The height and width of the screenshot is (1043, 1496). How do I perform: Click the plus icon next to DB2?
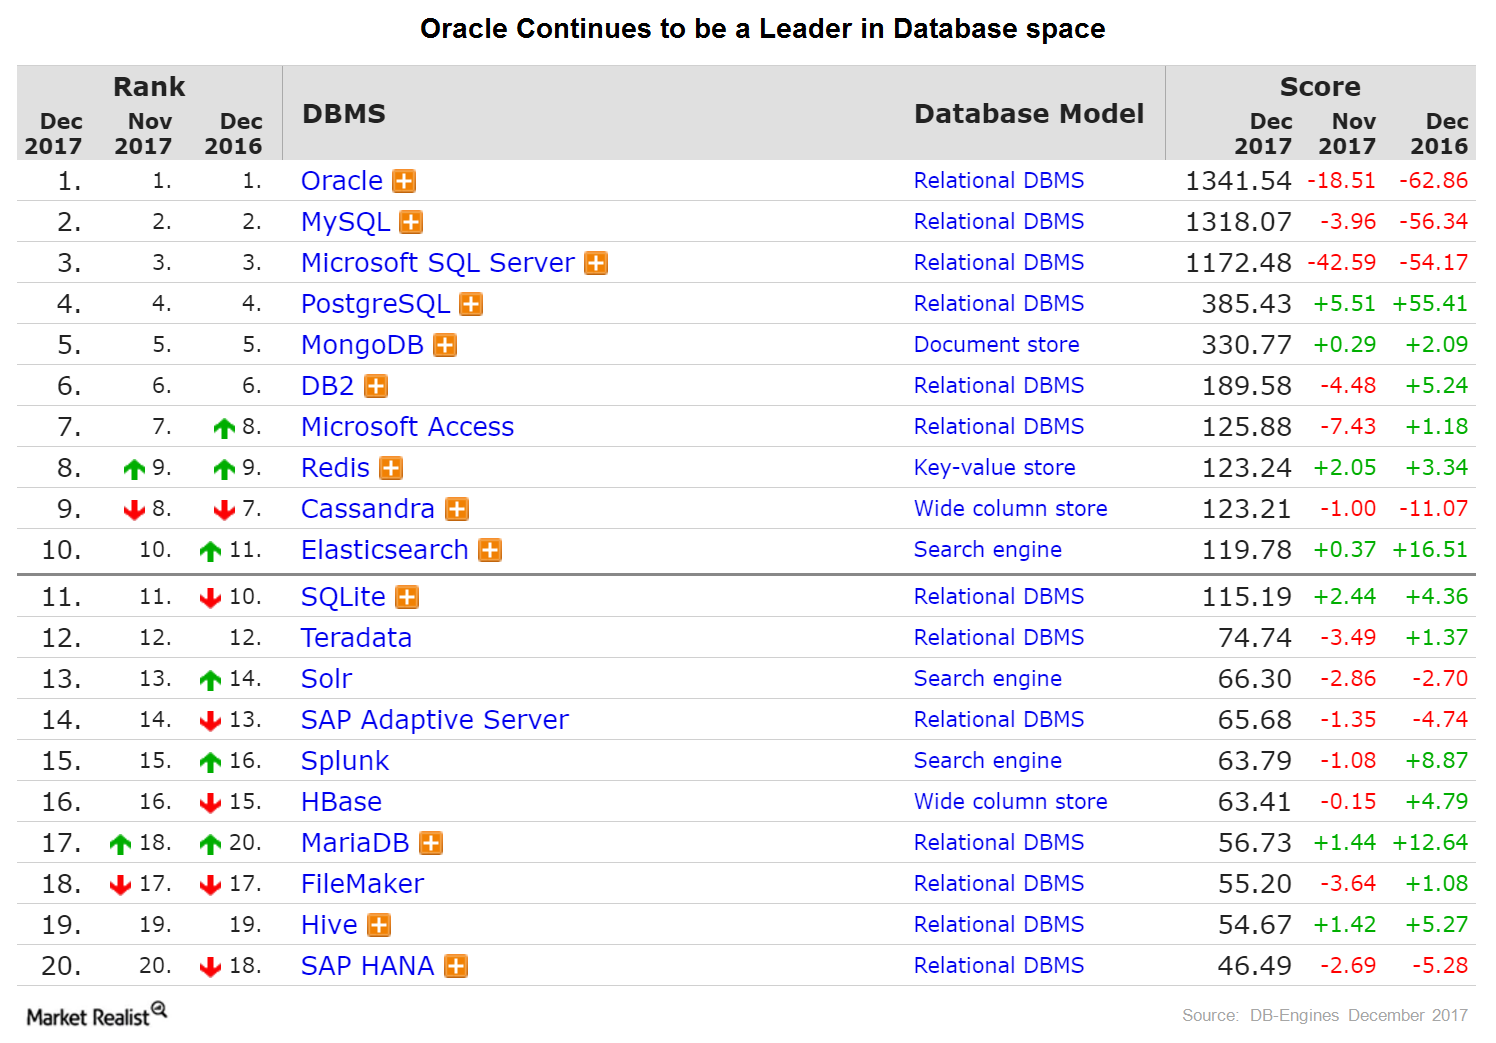pos(376,386)
